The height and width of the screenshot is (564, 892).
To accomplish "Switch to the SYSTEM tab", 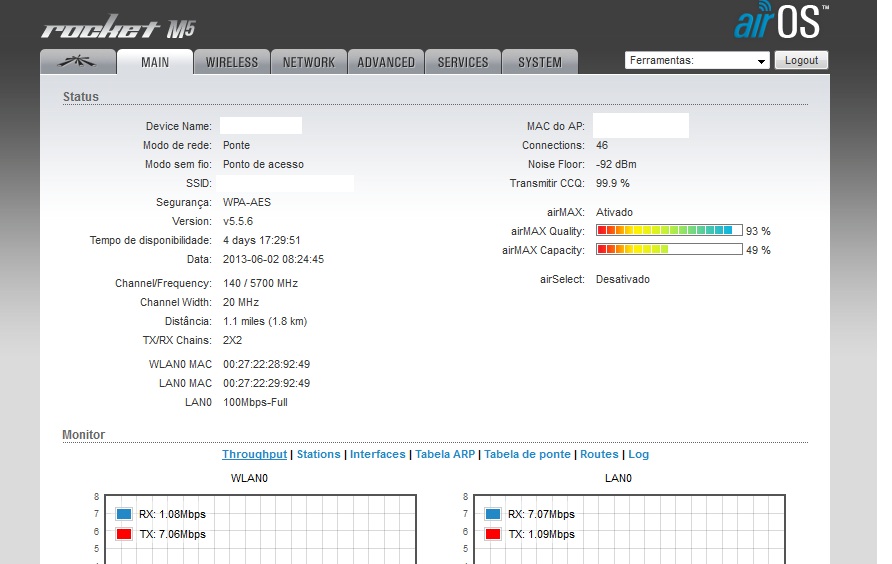I will click(x=540, y=61).
